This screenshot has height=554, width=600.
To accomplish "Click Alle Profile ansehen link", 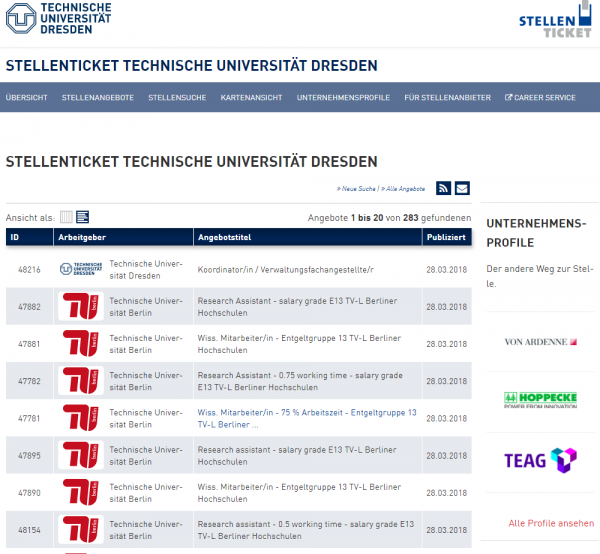I will click(x=551, y=523).
